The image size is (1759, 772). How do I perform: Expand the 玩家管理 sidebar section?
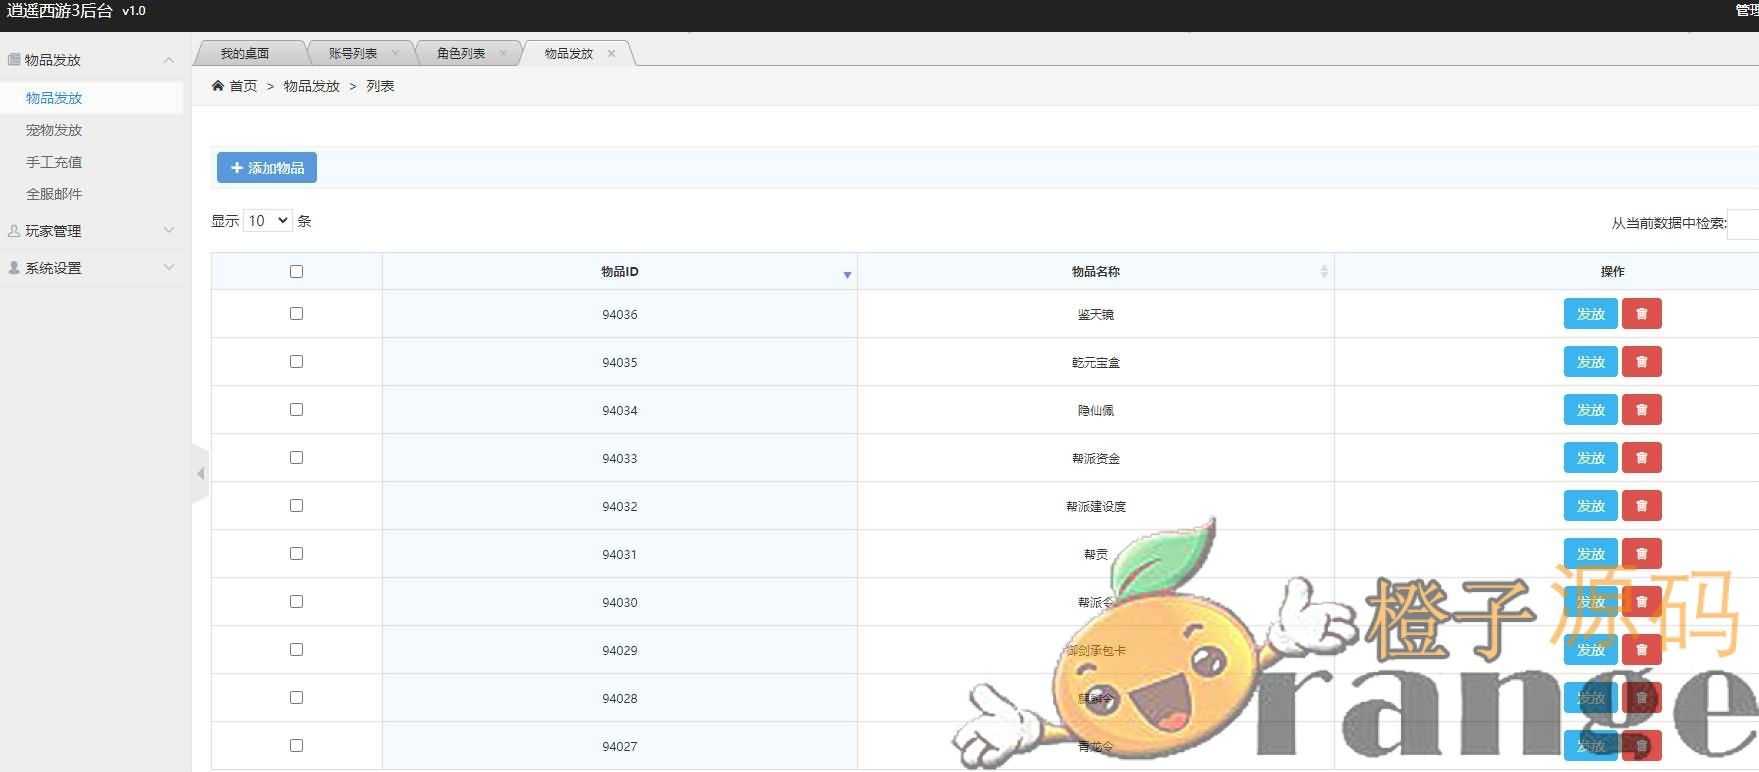coord(90,231)
